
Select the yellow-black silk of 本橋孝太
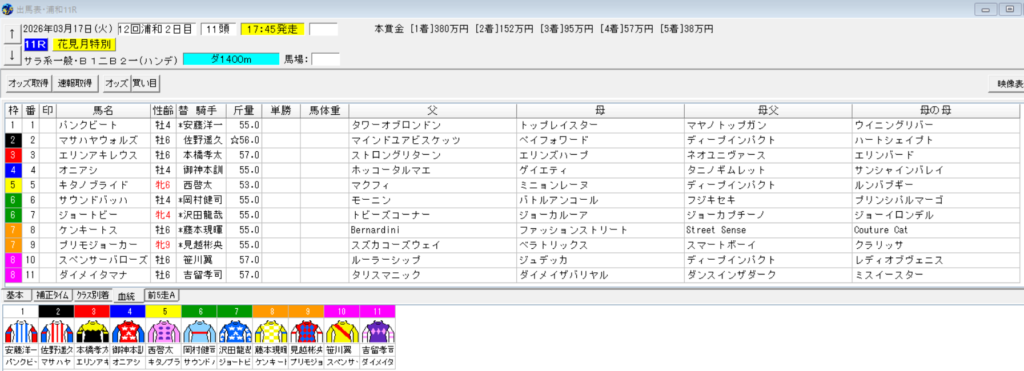coord(92,331)
